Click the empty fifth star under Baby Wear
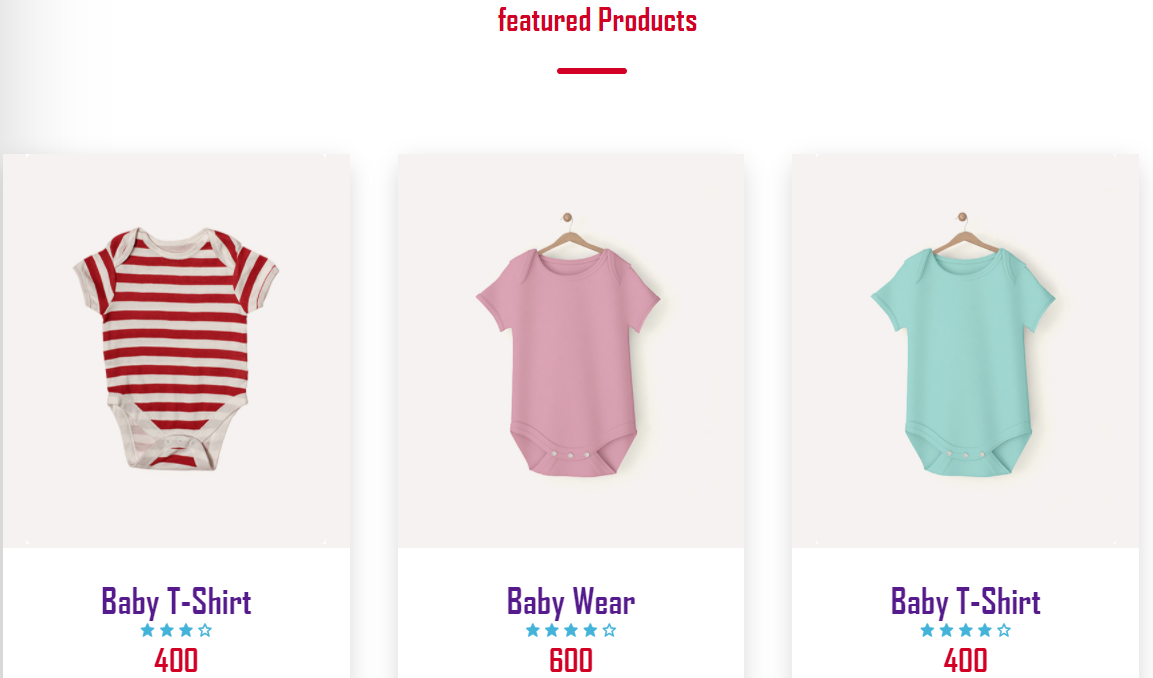Screen dimensions: 1153x678 coord(610,630)
